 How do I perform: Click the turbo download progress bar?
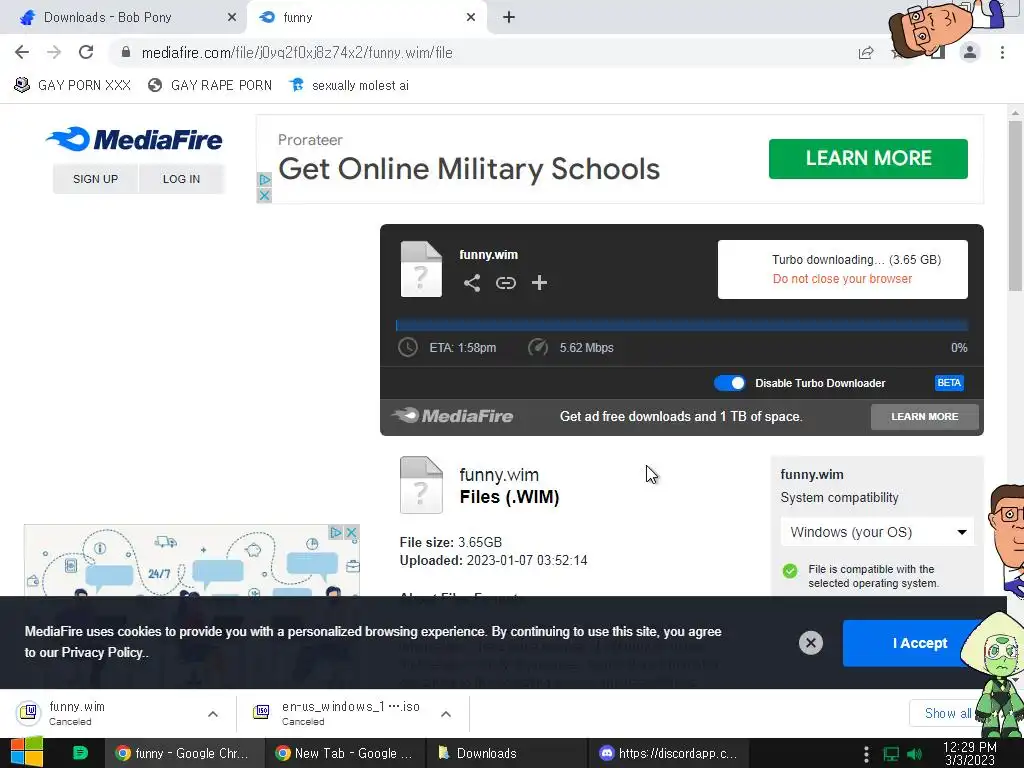pyautogui.click(x=682, y=325)
